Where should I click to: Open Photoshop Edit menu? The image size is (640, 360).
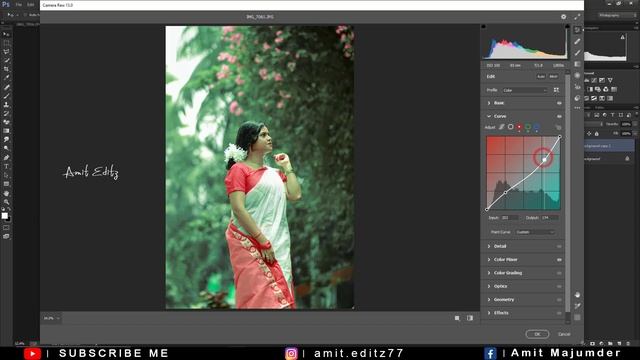point(31,4)
